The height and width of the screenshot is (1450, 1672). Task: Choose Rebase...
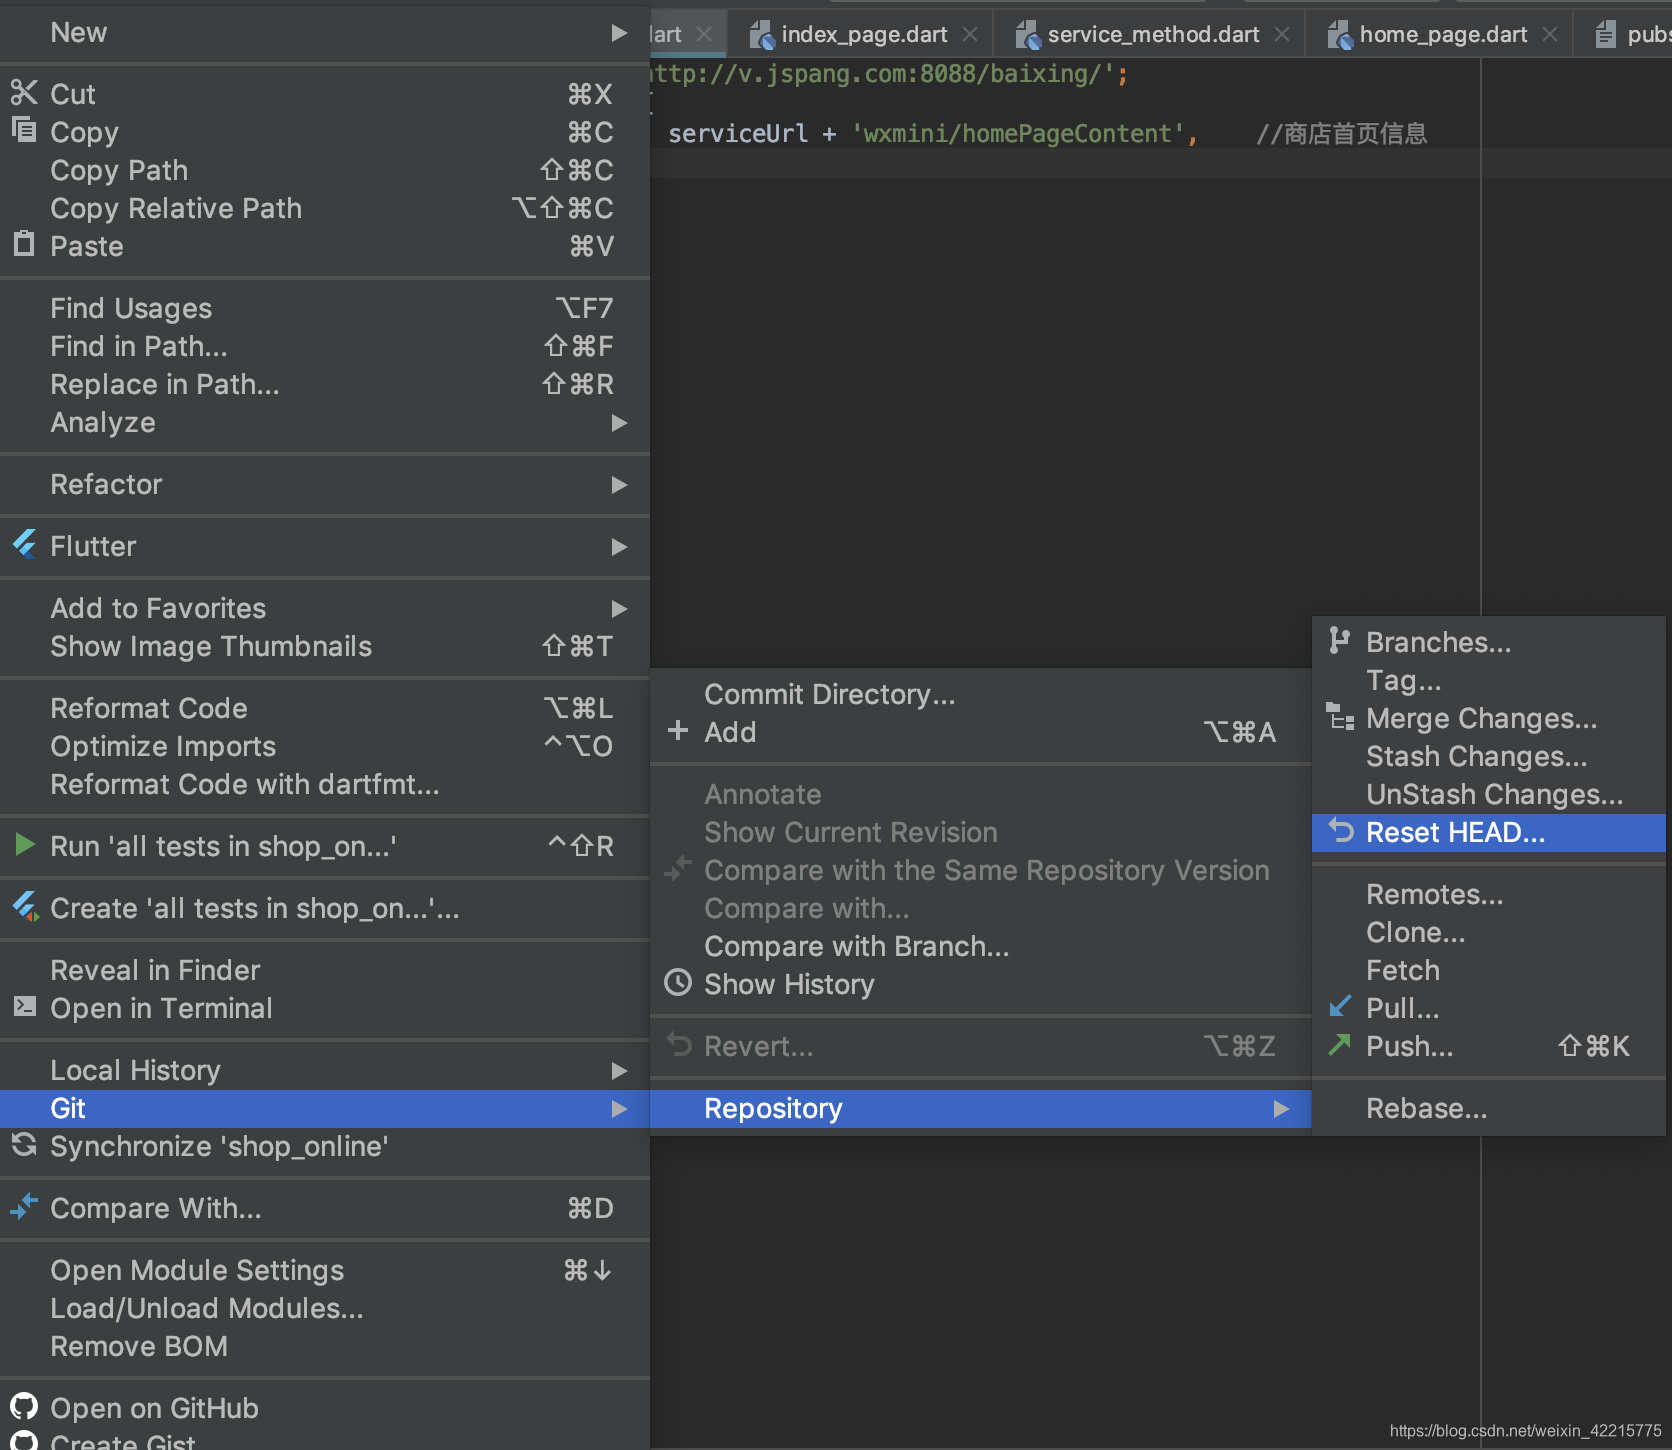(1488, 1108)
